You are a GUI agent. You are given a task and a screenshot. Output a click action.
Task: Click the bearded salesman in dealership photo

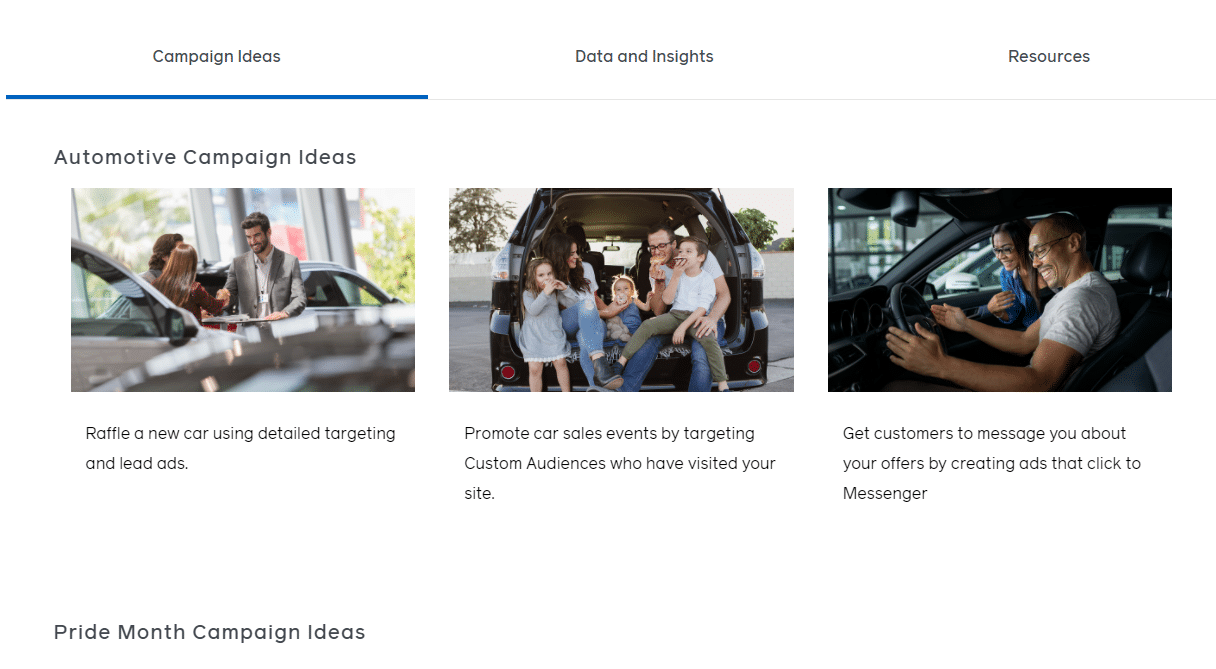(x=261, y=265)
